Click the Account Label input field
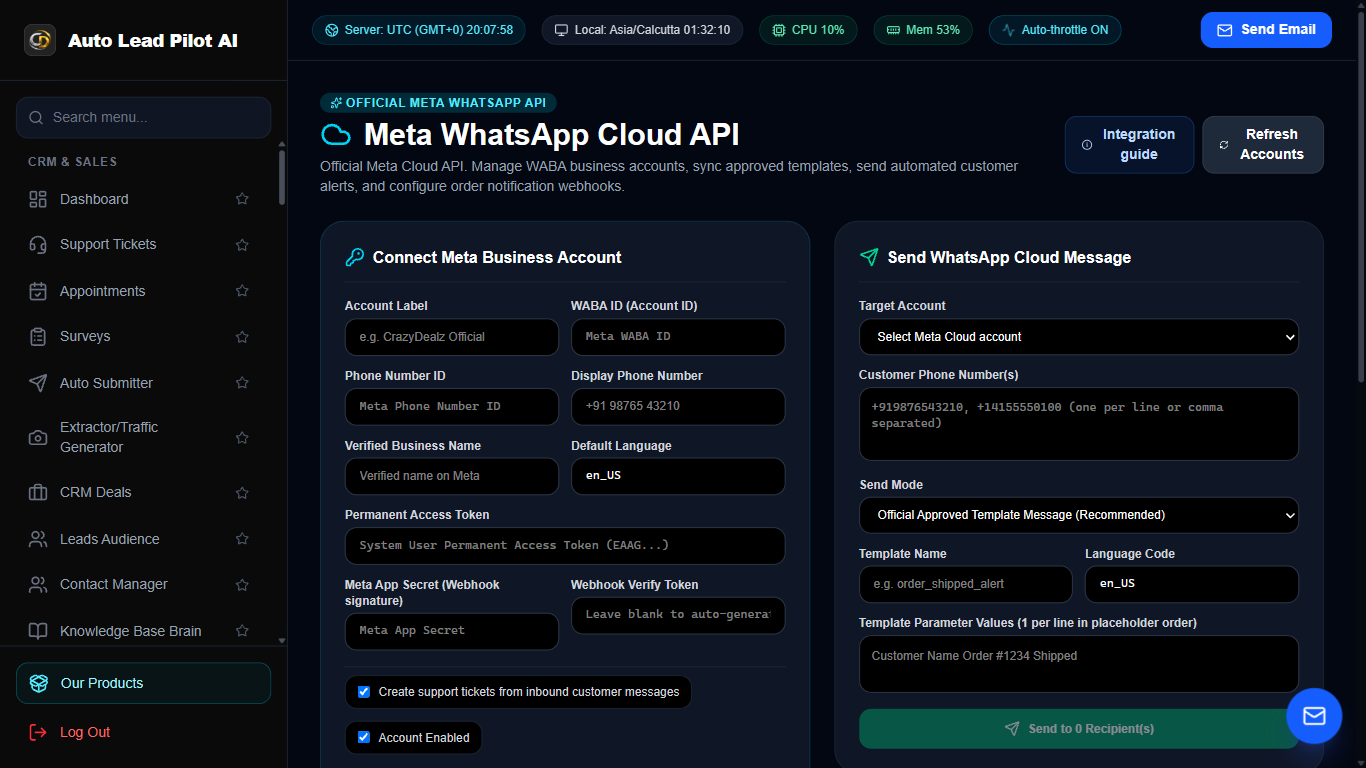The width and height of the screenshot is (1366, 768). 452,337
